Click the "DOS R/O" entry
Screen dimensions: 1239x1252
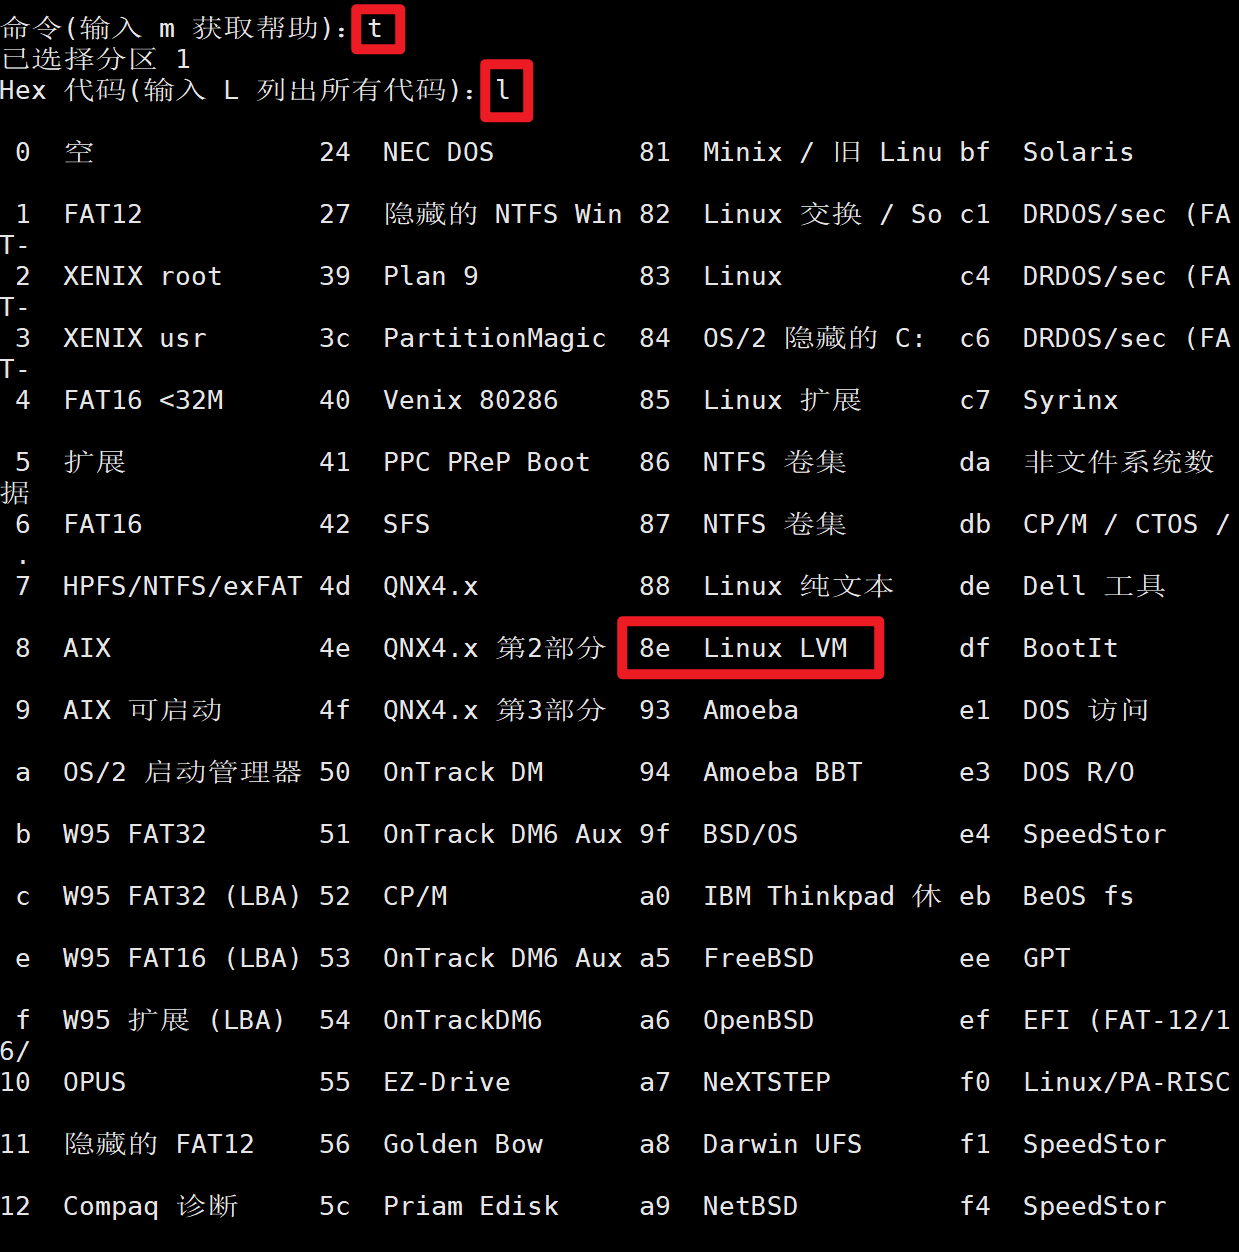[x=1079, y=772]
